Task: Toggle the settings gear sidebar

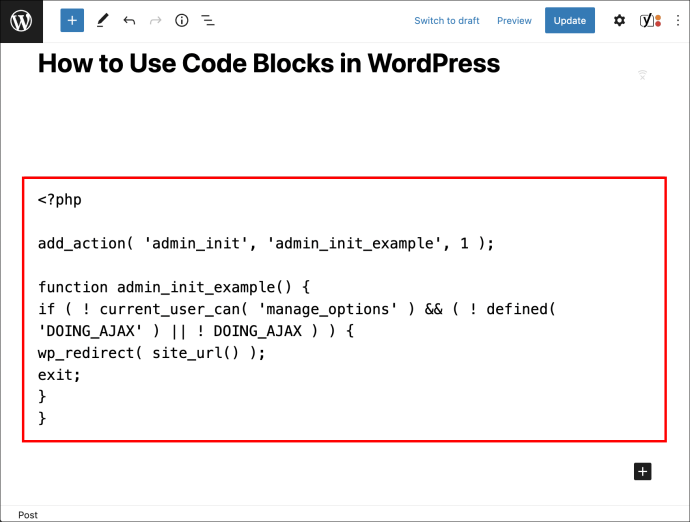Action: pos(619,20)
